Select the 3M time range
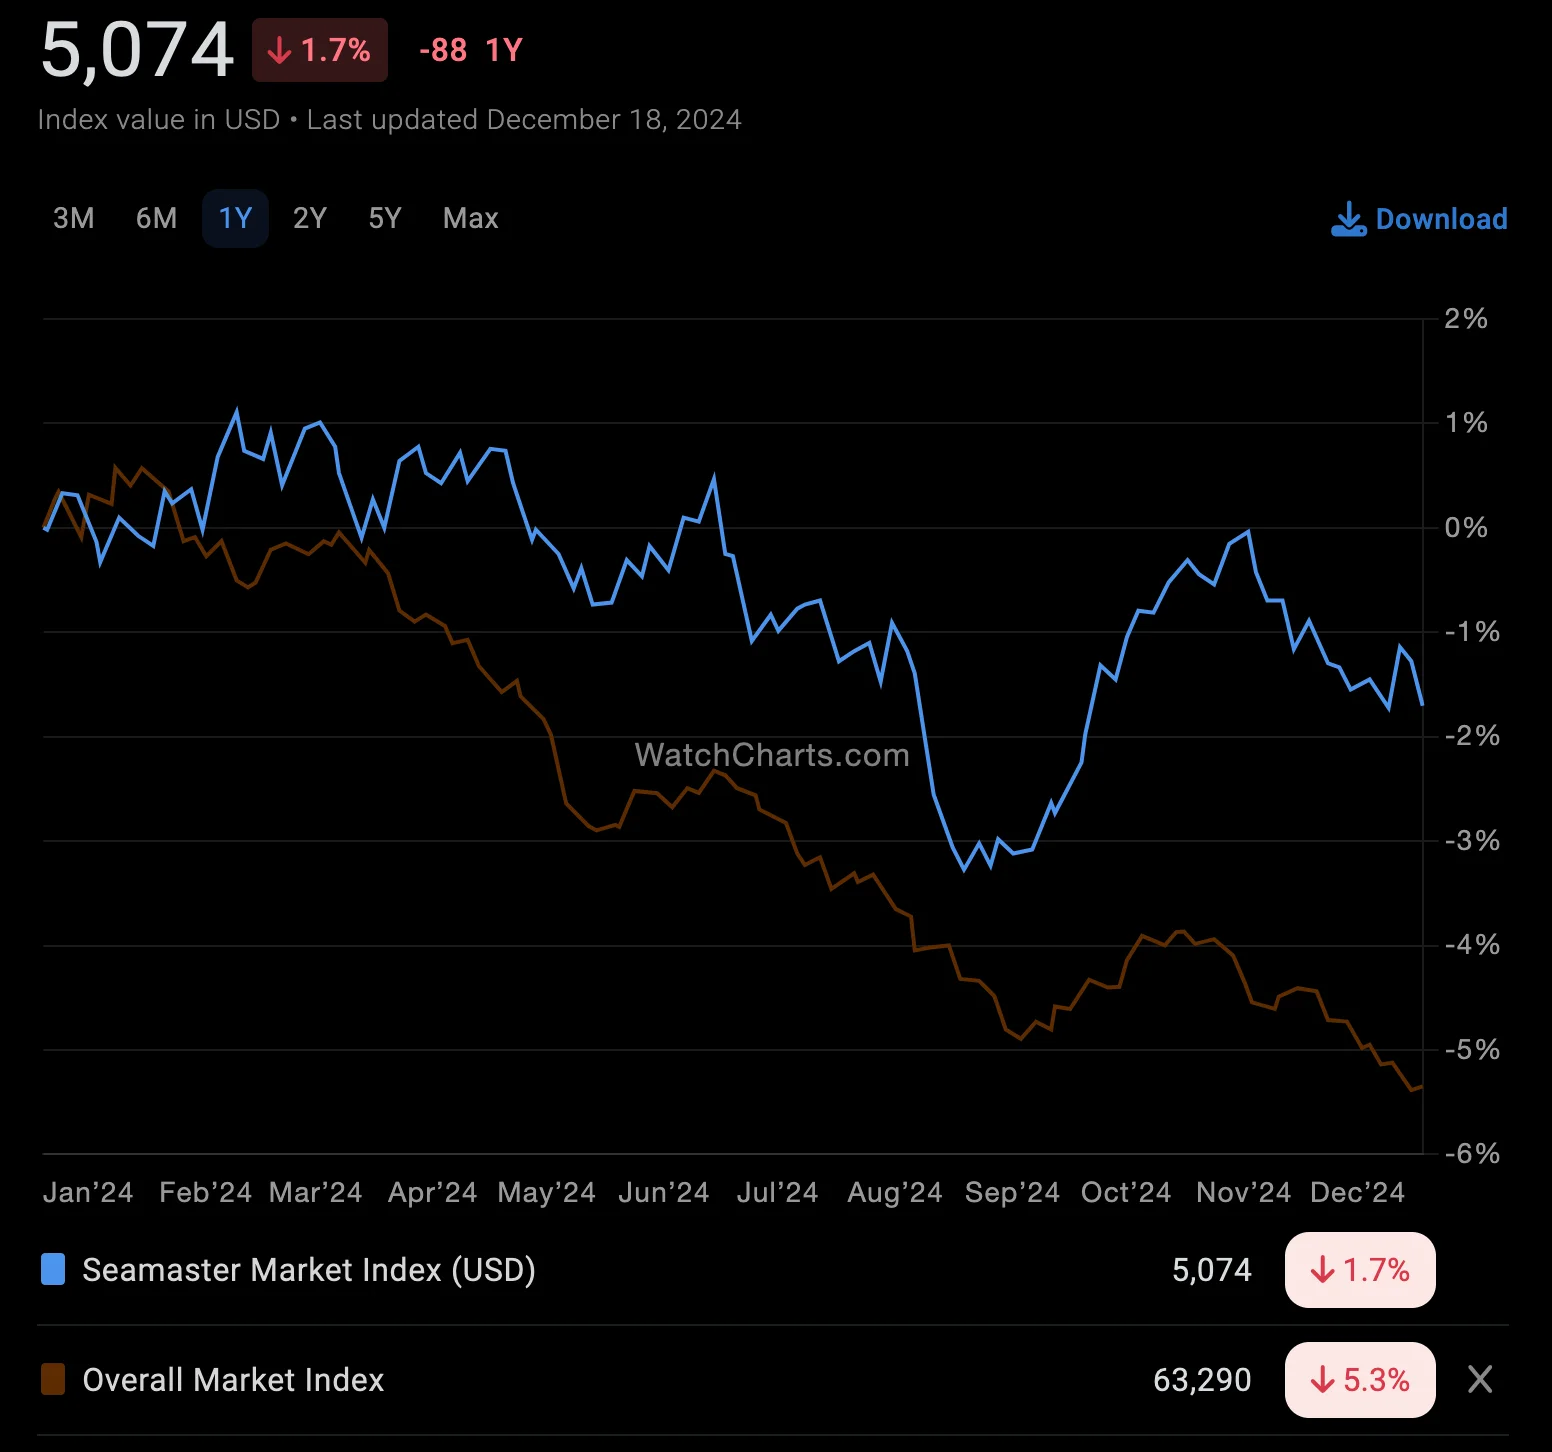 point(74,218)
